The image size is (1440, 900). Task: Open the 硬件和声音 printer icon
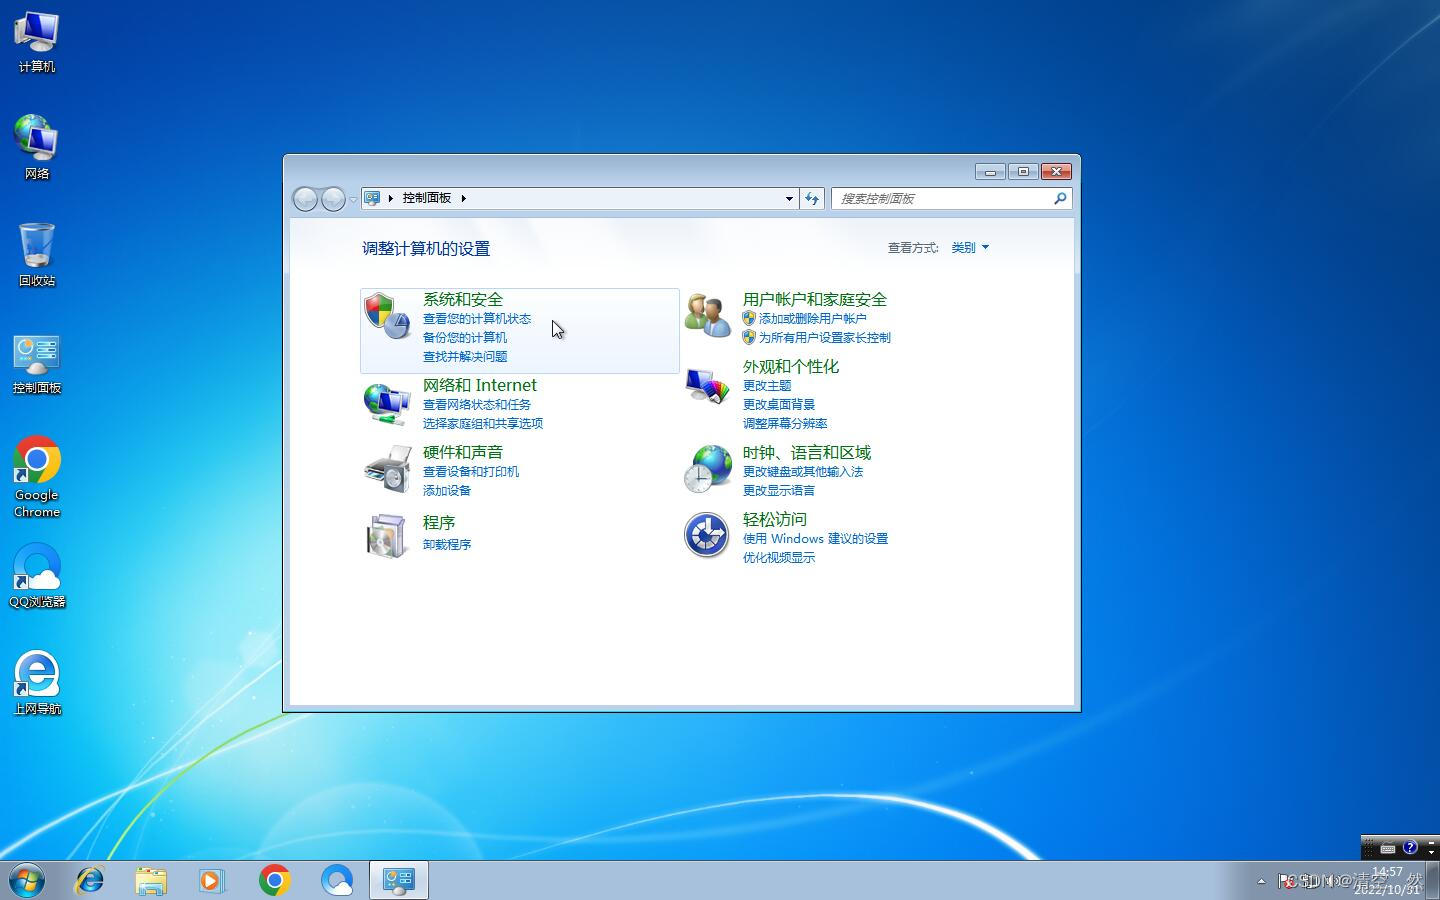tap(388, 469)
